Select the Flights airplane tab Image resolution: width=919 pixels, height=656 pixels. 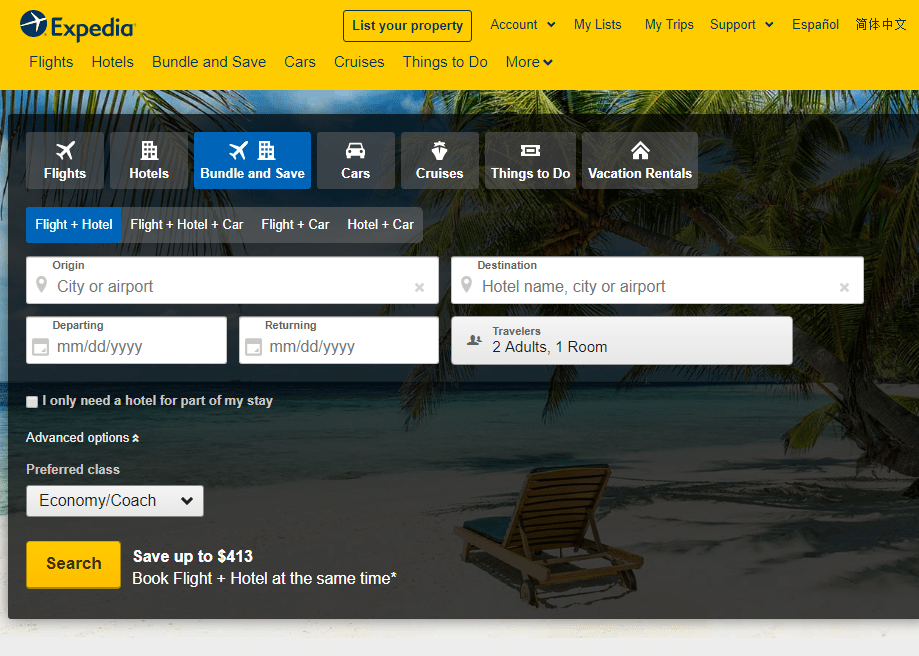(x=65, y=160)
